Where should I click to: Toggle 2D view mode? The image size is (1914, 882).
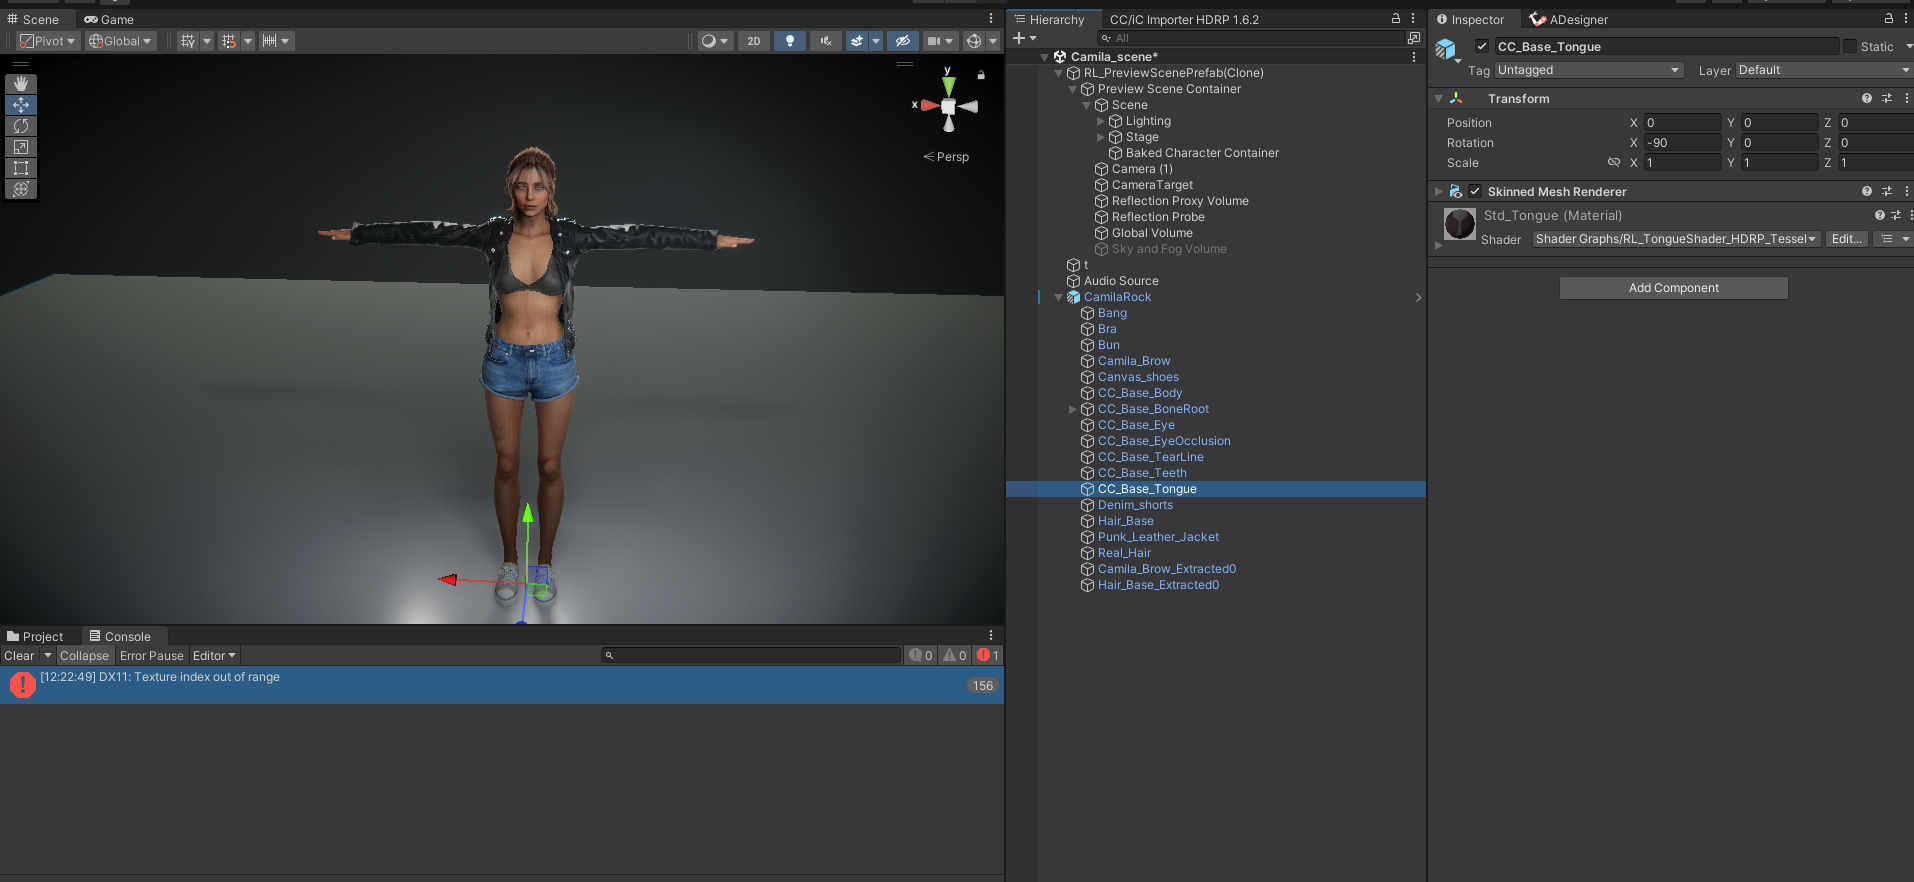point(754,41)
